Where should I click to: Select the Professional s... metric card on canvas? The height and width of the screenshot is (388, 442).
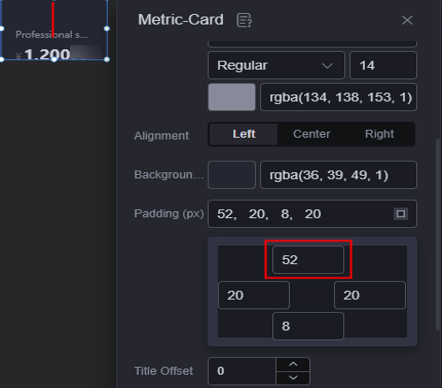tap(54, 30)
